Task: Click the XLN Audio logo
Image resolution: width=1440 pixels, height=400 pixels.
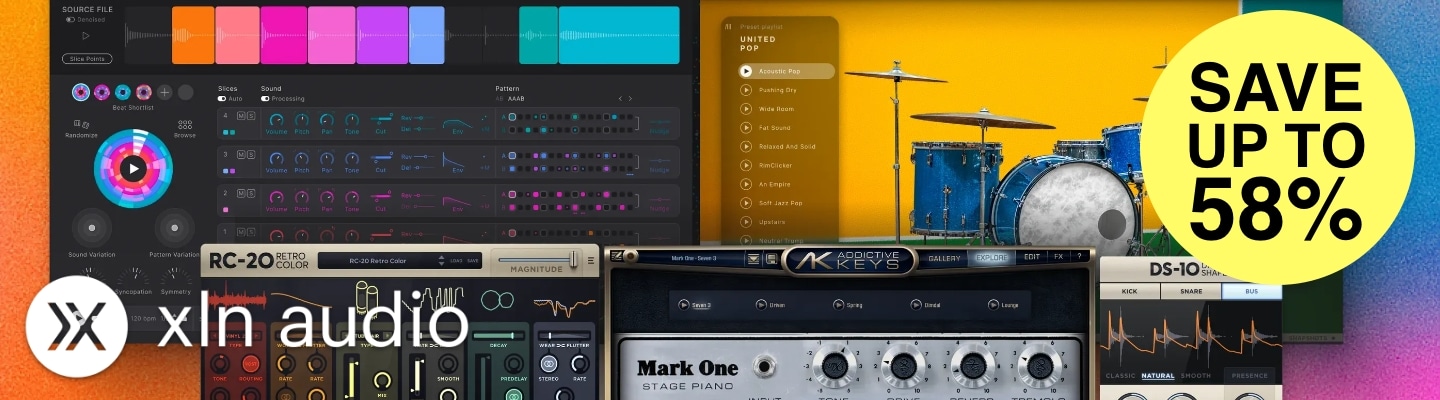Action: [x=76, y=326]
